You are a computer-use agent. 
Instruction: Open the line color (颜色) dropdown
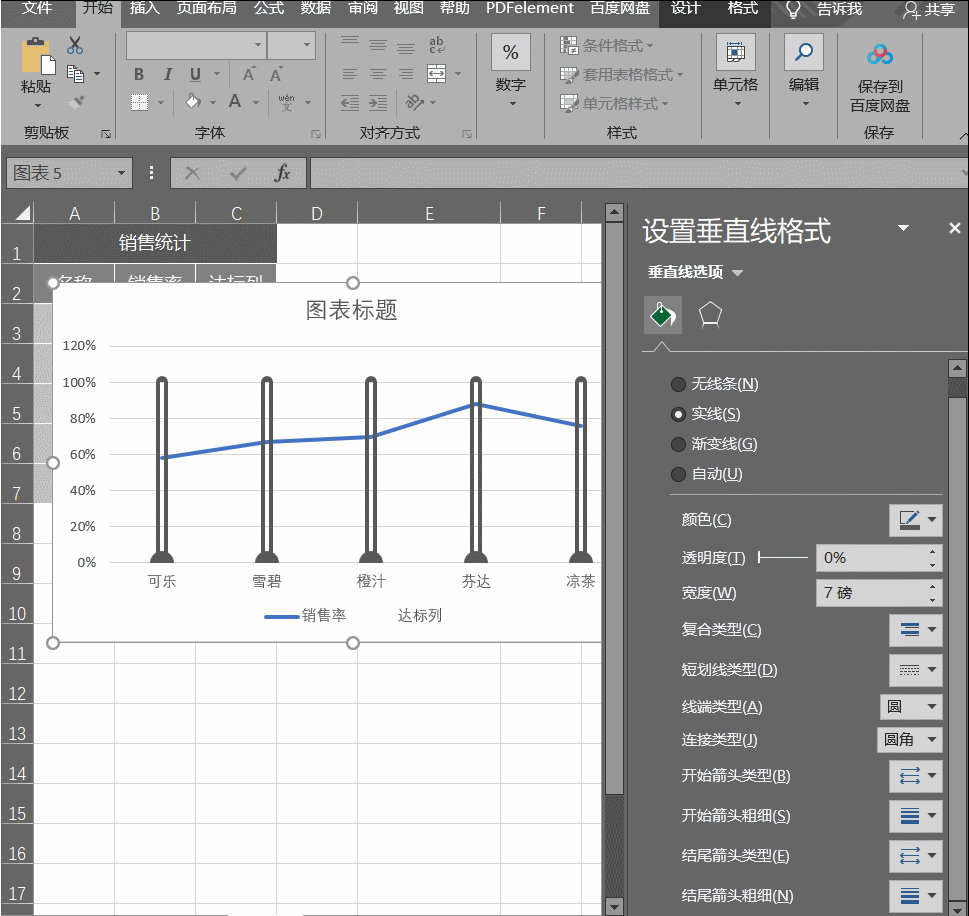916,520
